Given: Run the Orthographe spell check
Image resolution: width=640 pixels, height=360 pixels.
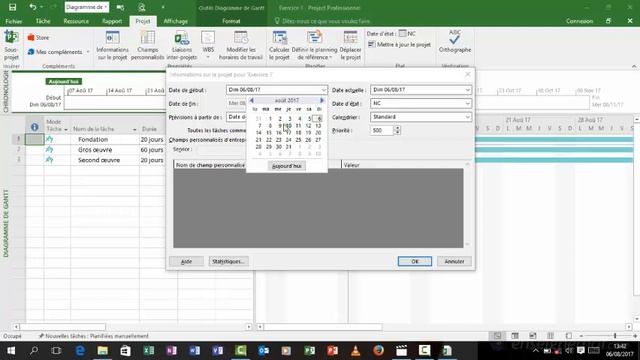Looking at the screenshot, I should [x=455, y=41].
